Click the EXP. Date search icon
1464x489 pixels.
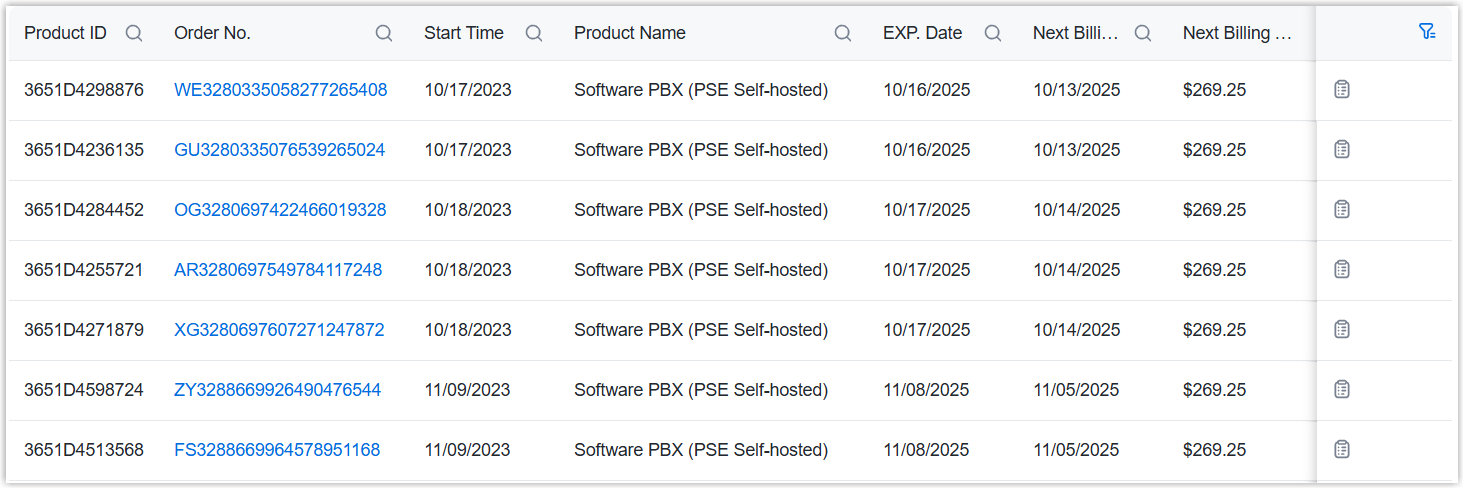993,33
